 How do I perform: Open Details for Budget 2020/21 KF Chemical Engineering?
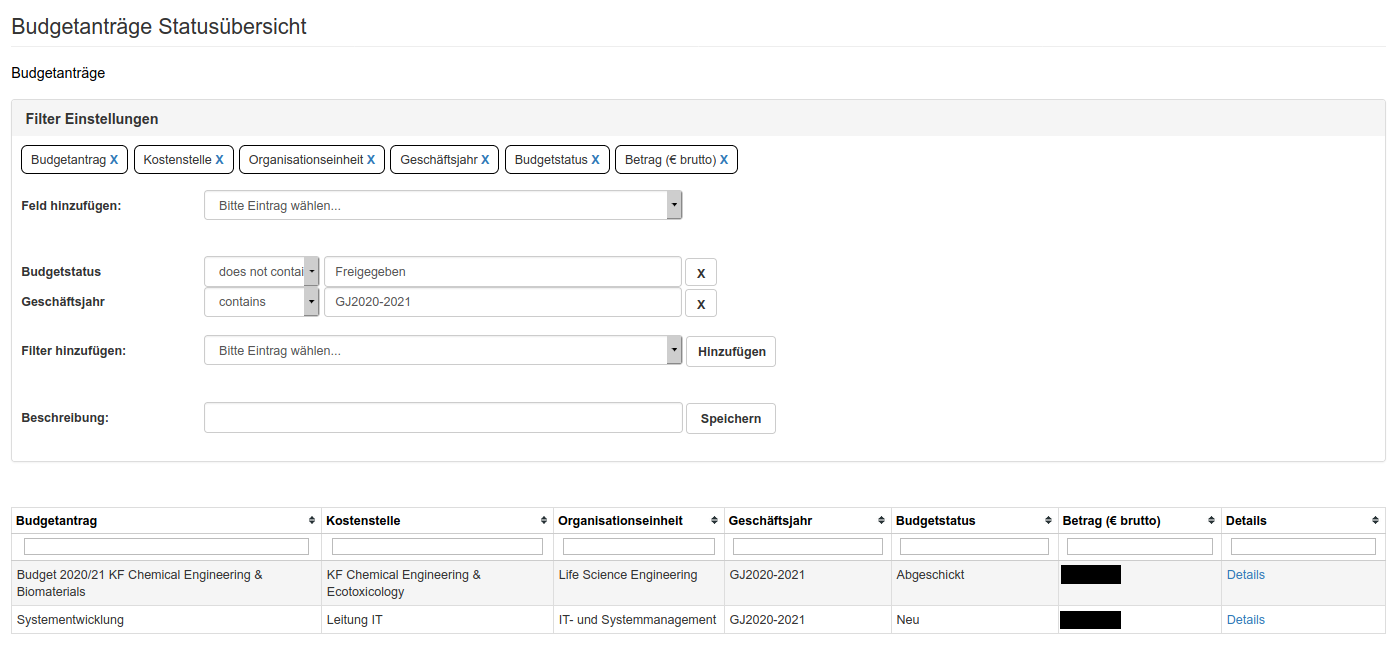coord(1245,575)
